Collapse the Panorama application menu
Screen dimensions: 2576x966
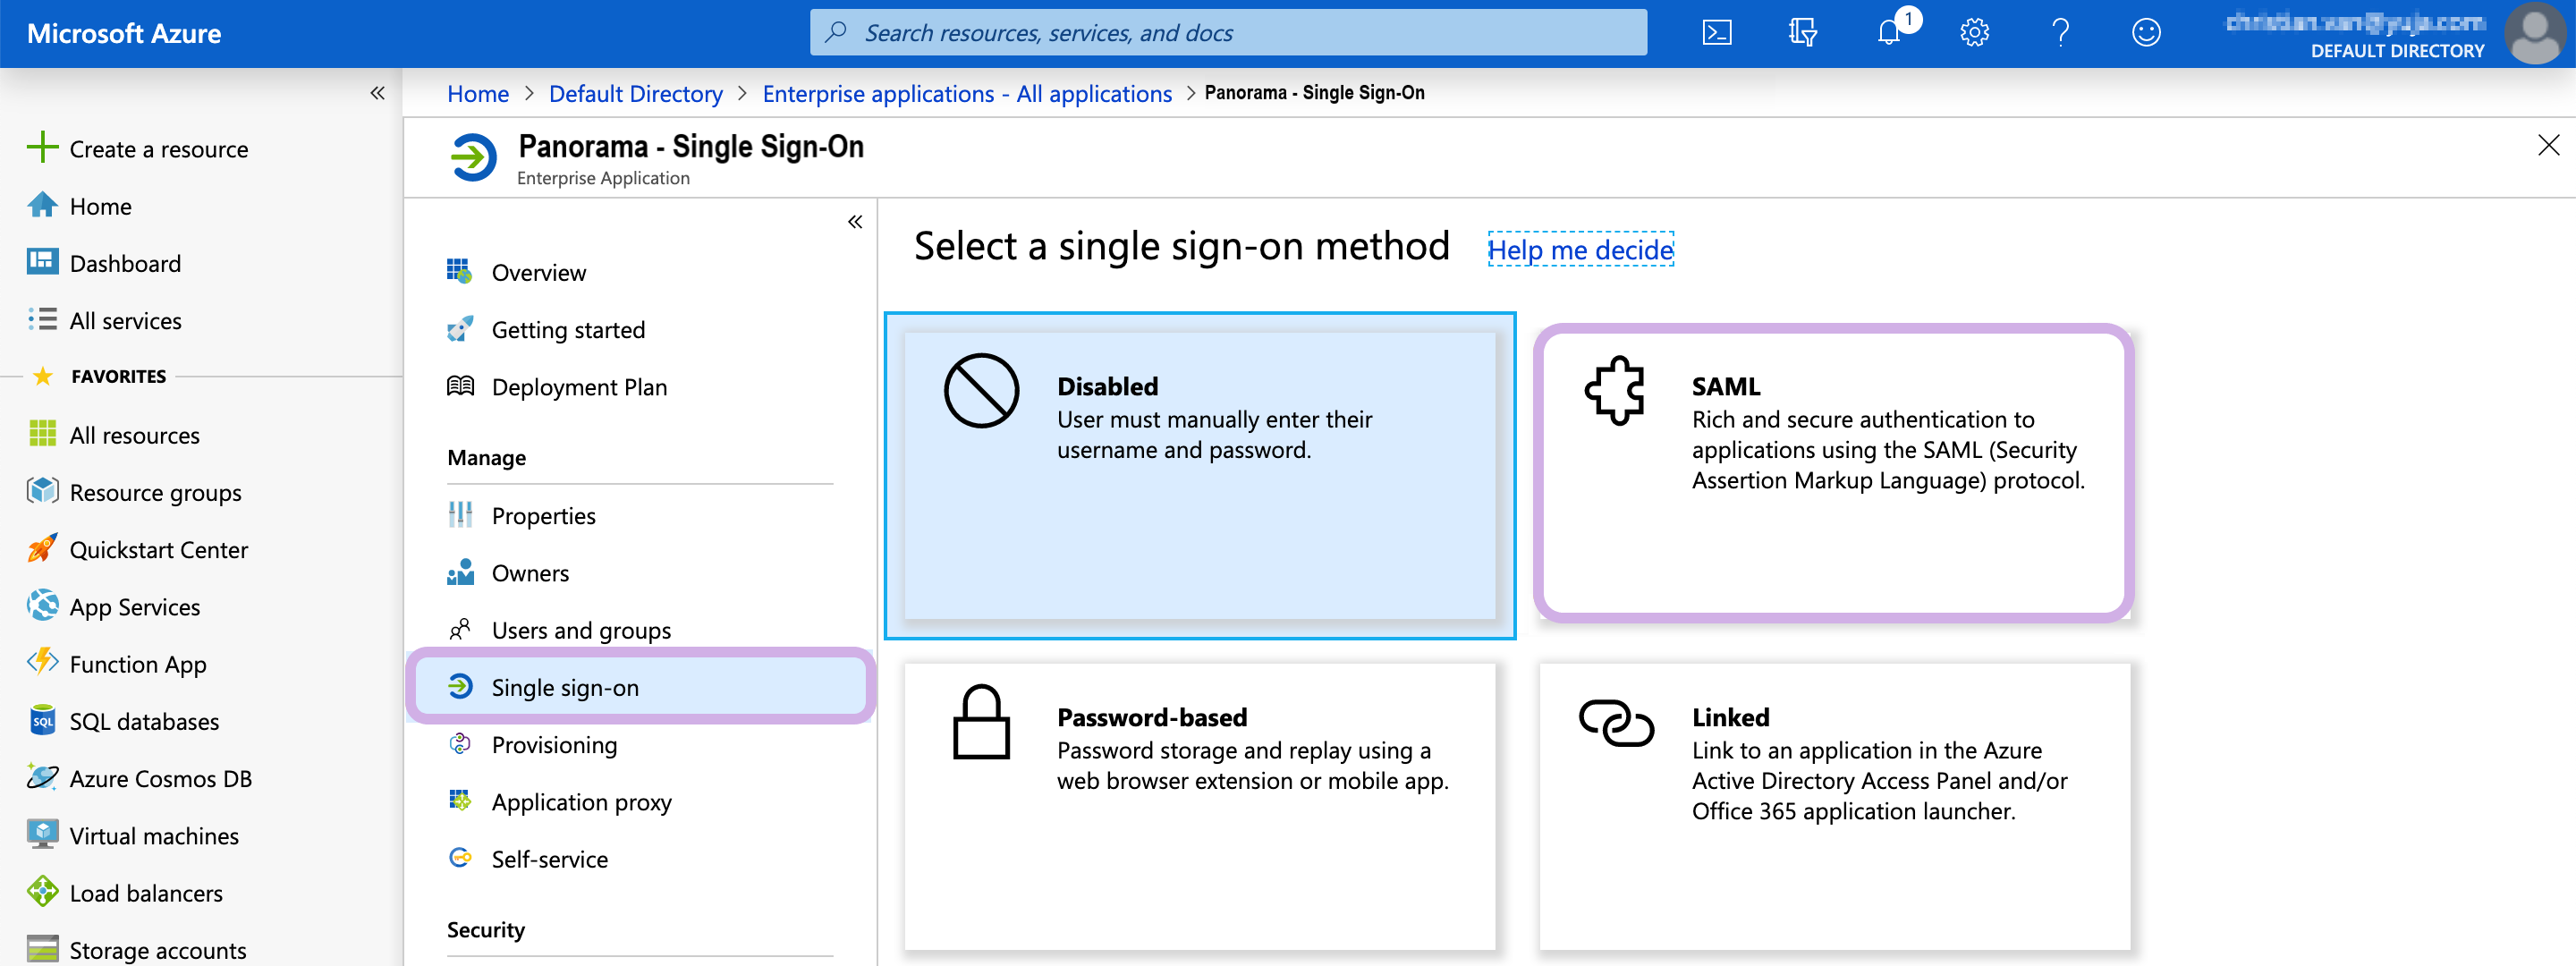(x=855, y=222)
